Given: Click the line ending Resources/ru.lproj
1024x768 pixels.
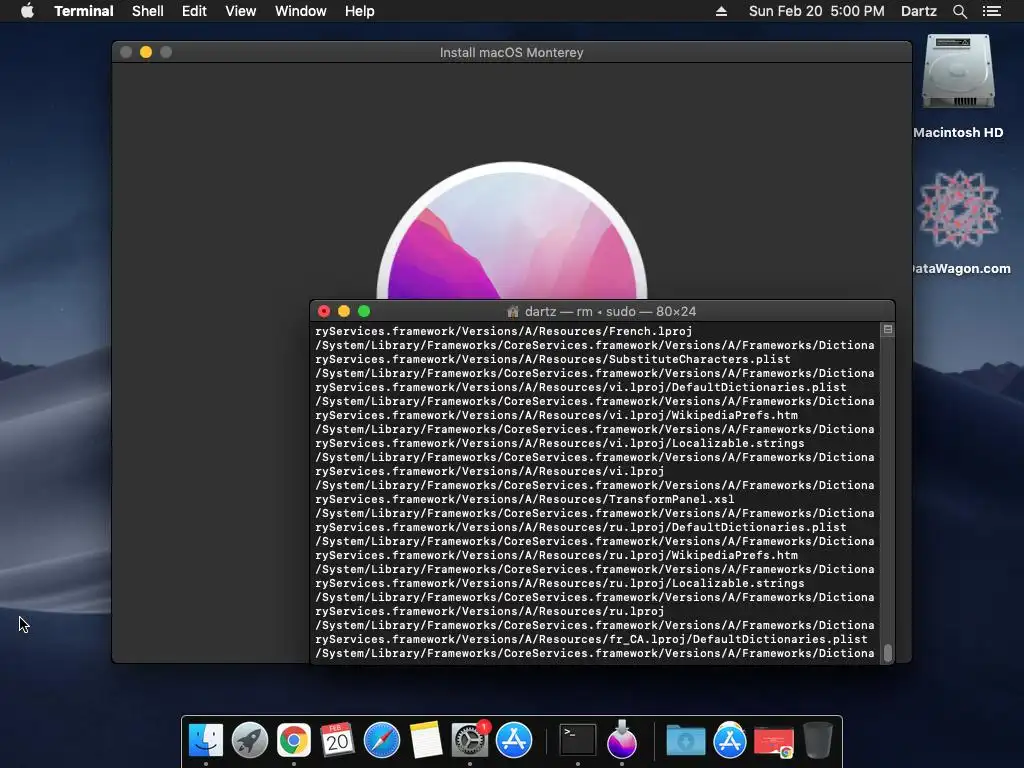Looking at the screenshot, I should 489,612.
